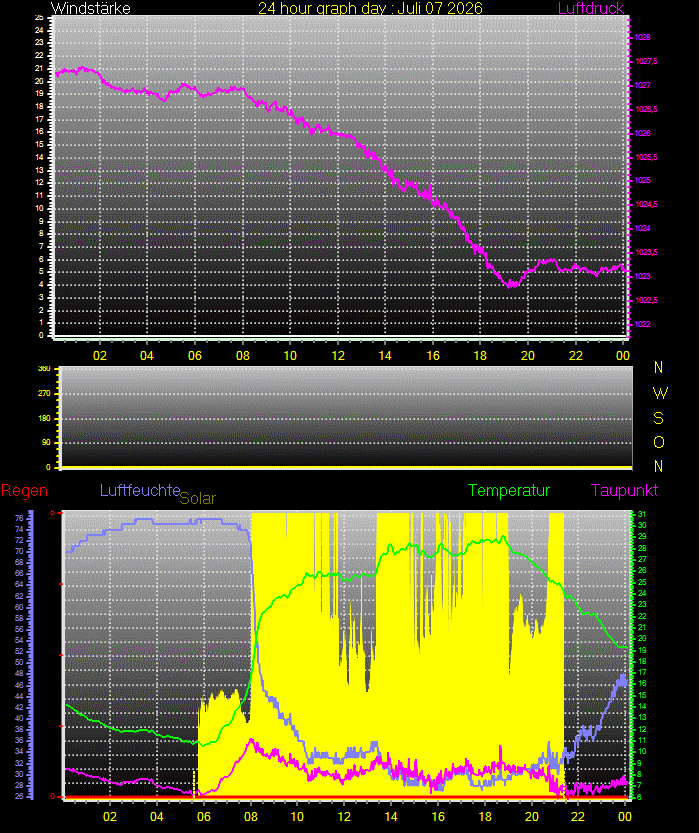This screenshot has width=699, height=833.
Task: Click hour 18 on pressure graph axis
Action: click(480, 356)
